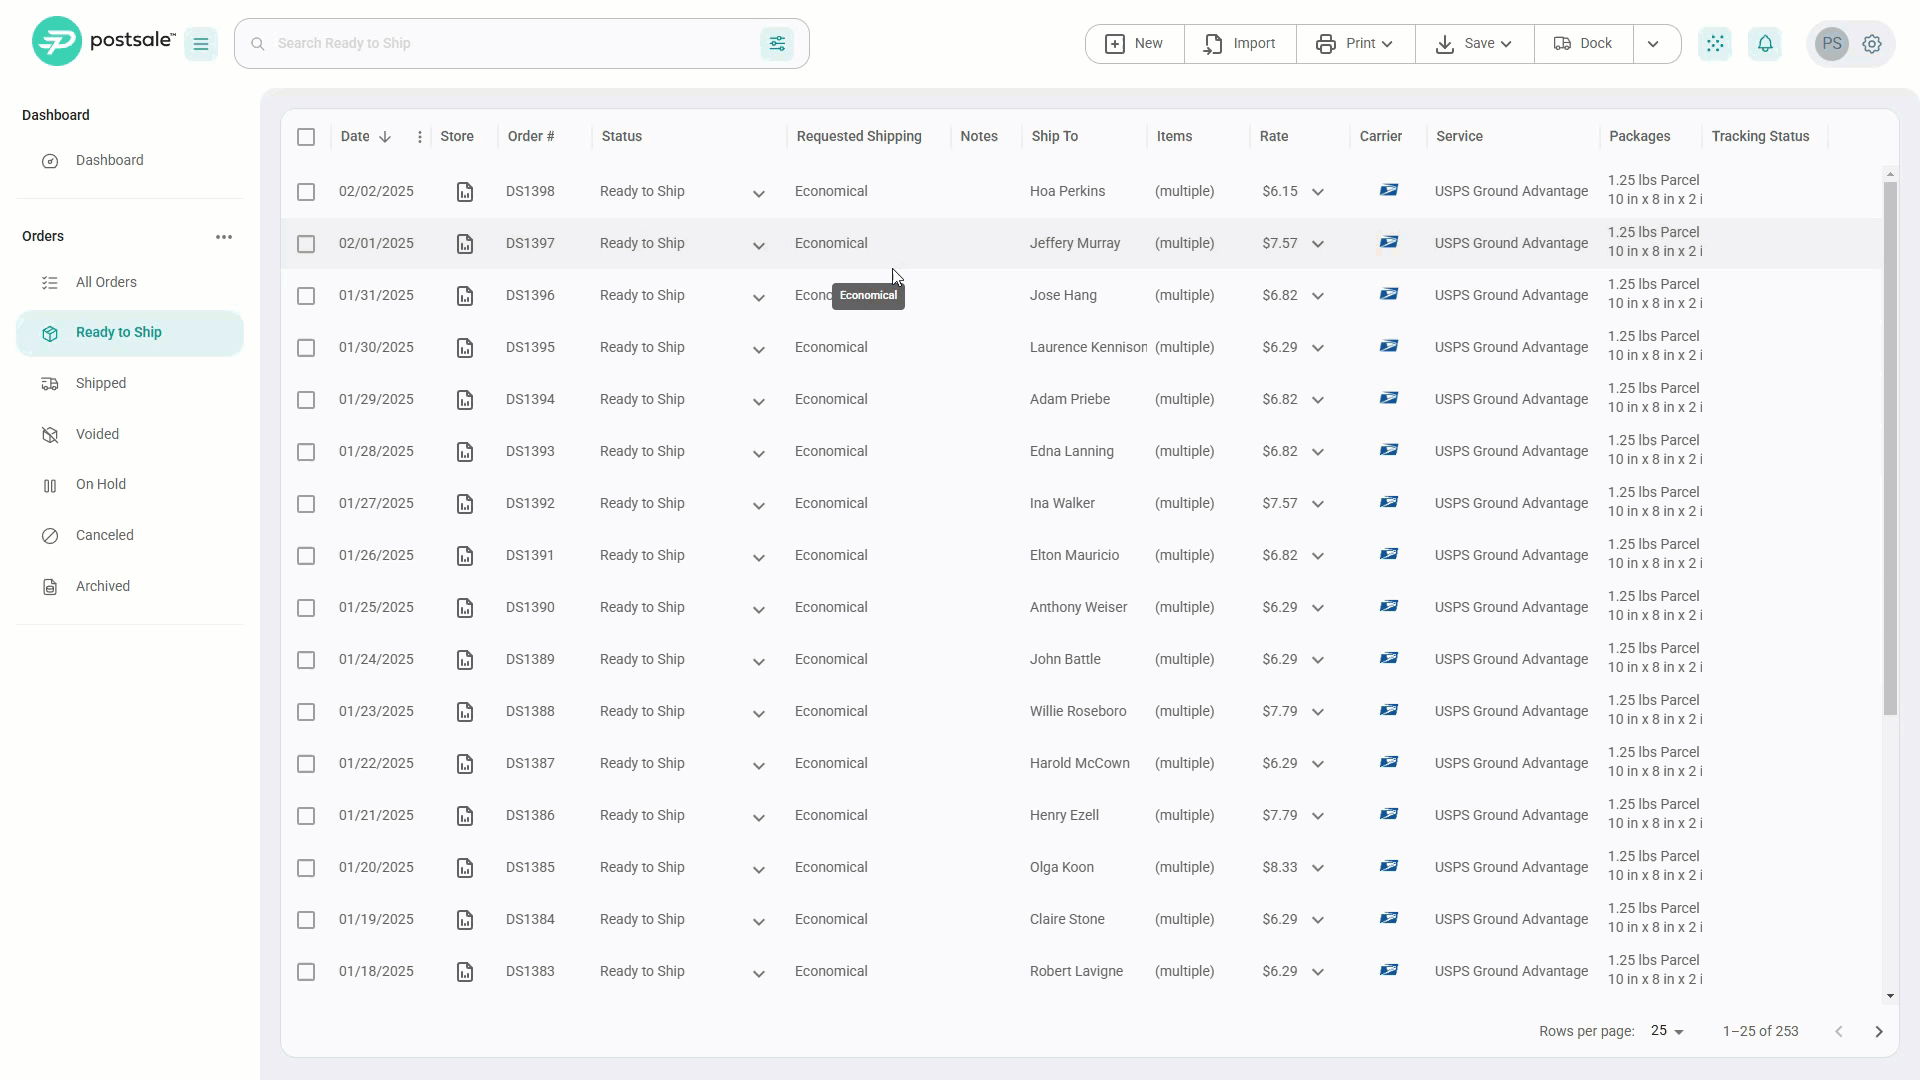Image resolution: width=1920 pixels, height=1080 pixels.
Task: Click the notifications bell
Action: coord(1765,43)
